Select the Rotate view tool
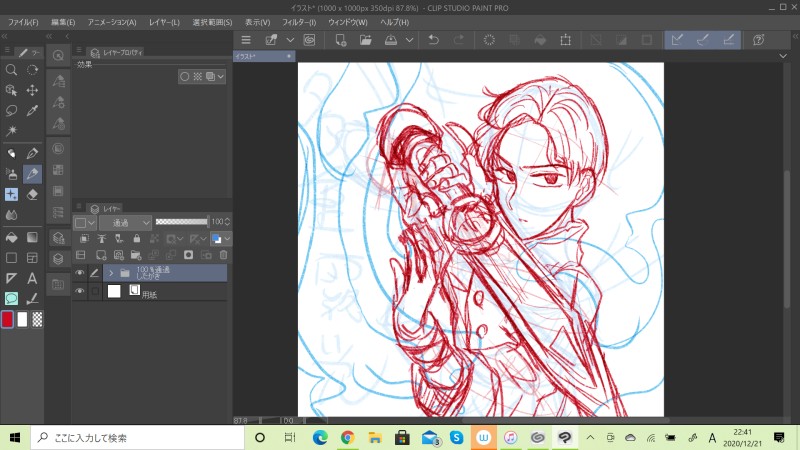This screenshot has height=450, width=800. pos(32,70)
